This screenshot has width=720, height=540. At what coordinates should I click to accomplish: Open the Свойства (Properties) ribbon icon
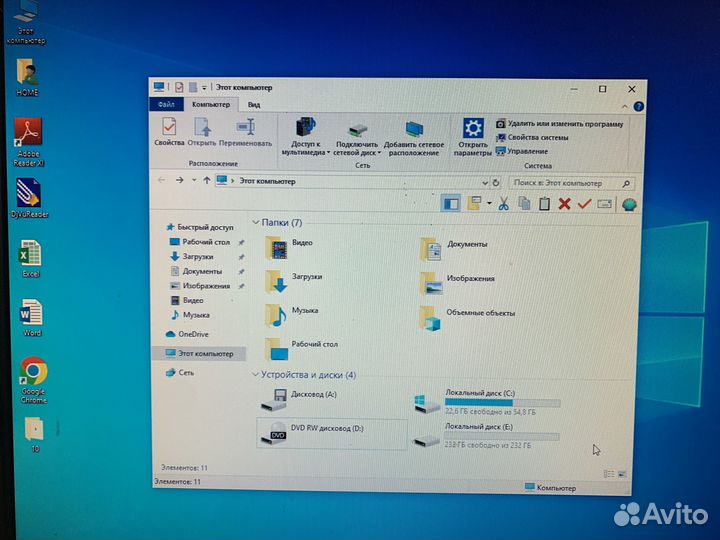click(x=169, y=132)
